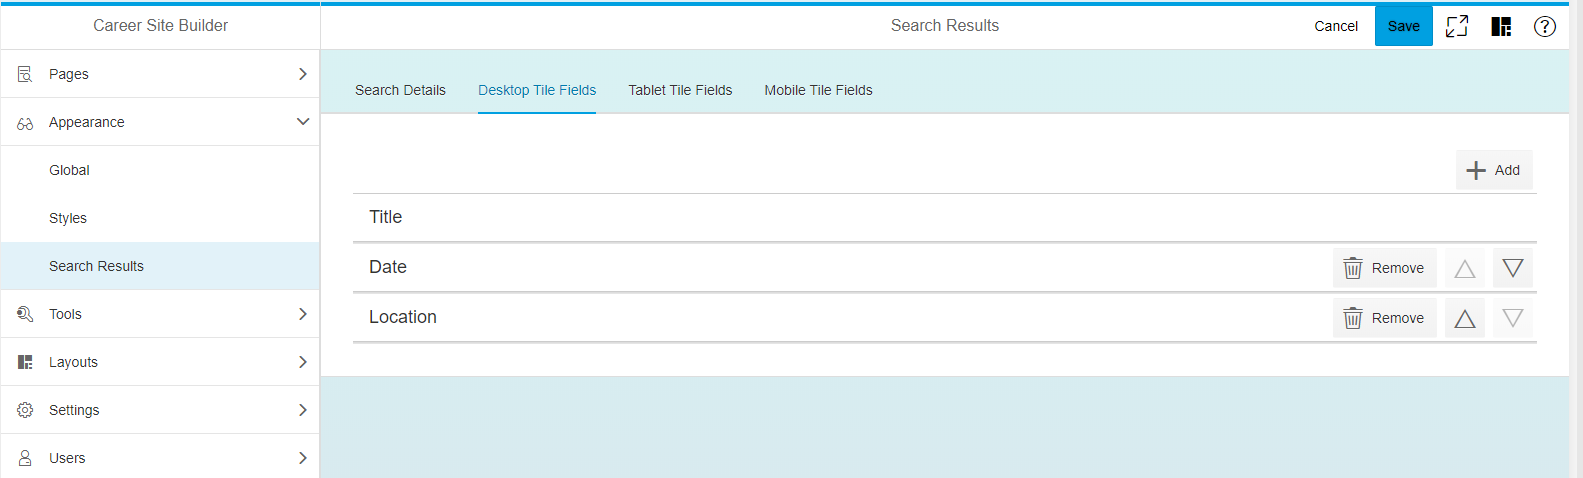Expand the Tools menu chevron
The image size is (1583, 478).
tap(303, 314)
